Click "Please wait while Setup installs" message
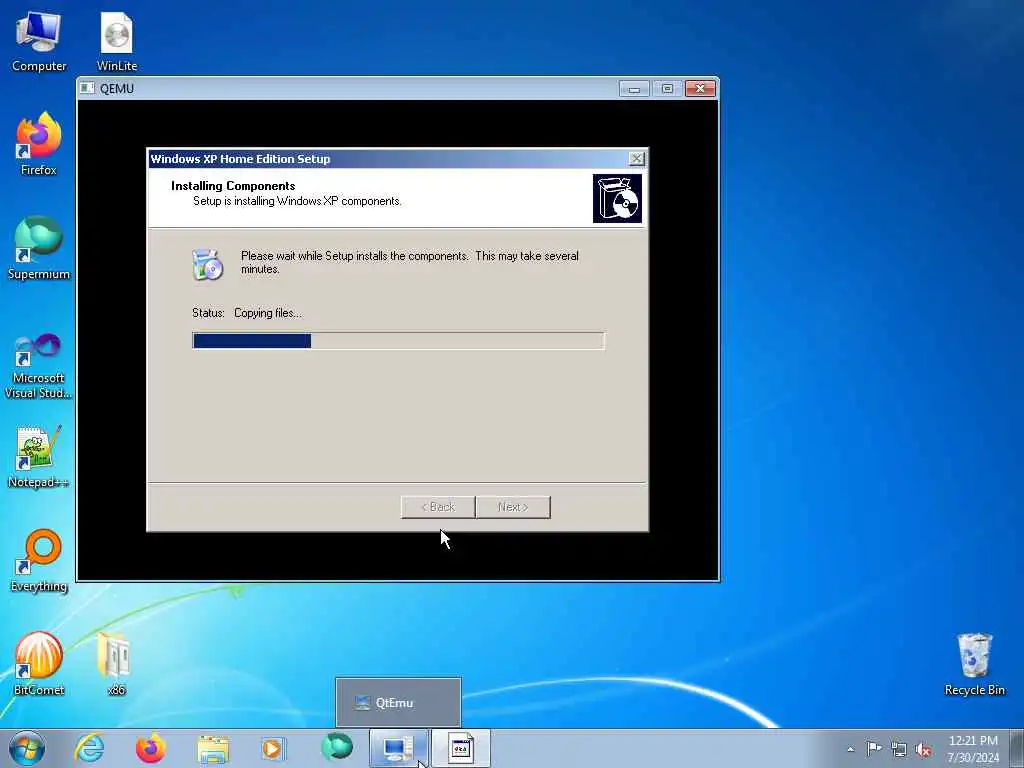 pyautogui.click(x=409, y=262)
